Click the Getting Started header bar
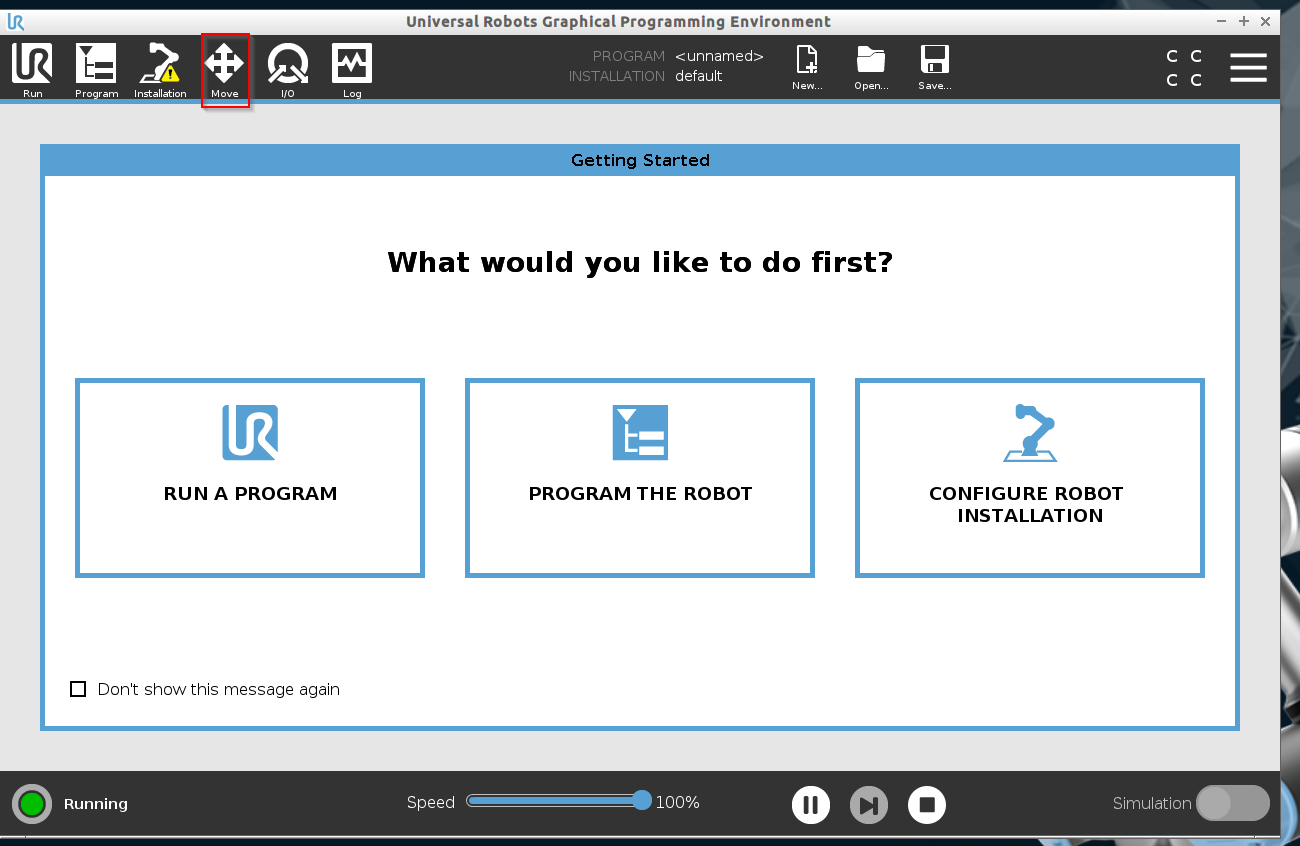 [x=640, y=160]
